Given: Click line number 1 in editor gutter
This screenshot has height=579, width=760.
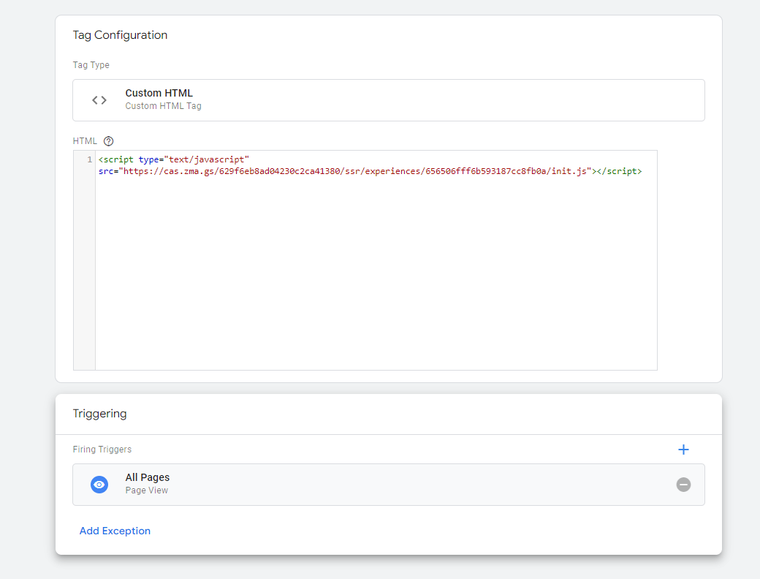Looking at the screenshot, I should coord(89,159).
